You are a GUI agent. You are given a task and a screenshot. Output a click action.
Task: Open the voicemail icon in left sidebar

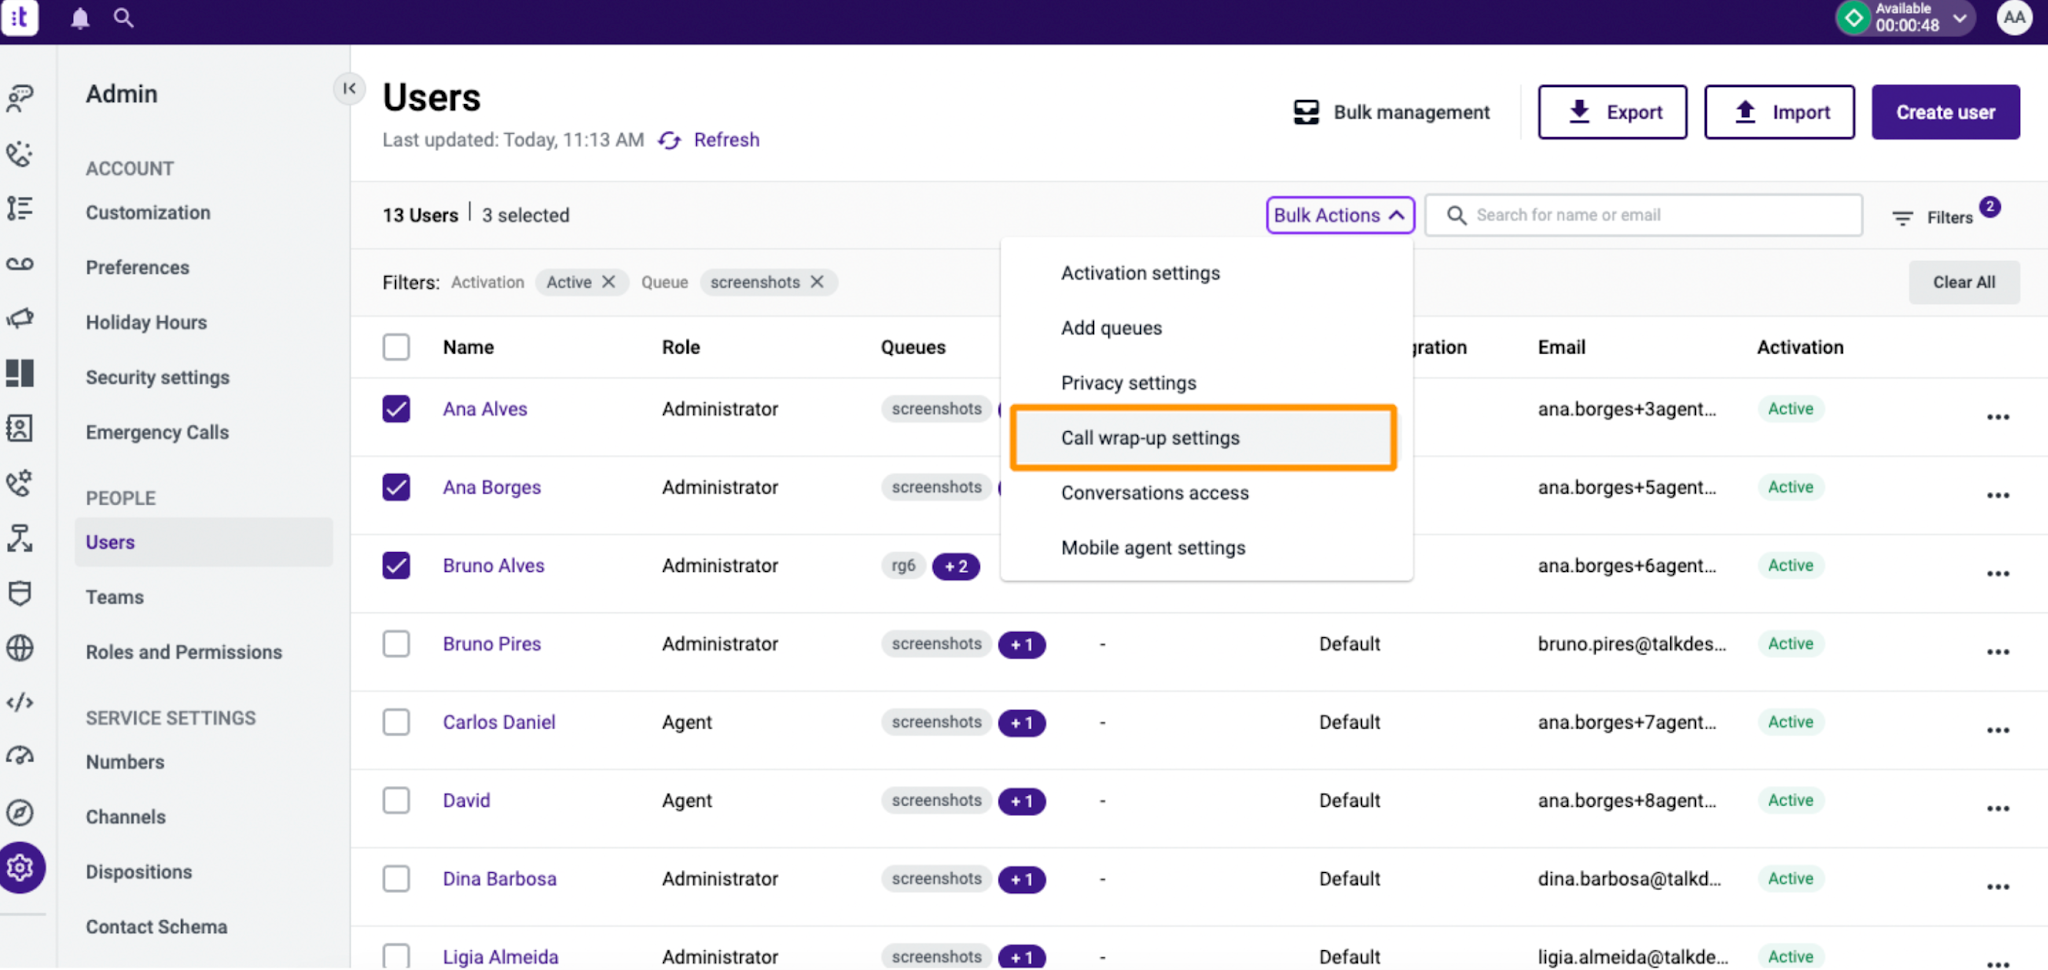[x=20, y=264]
